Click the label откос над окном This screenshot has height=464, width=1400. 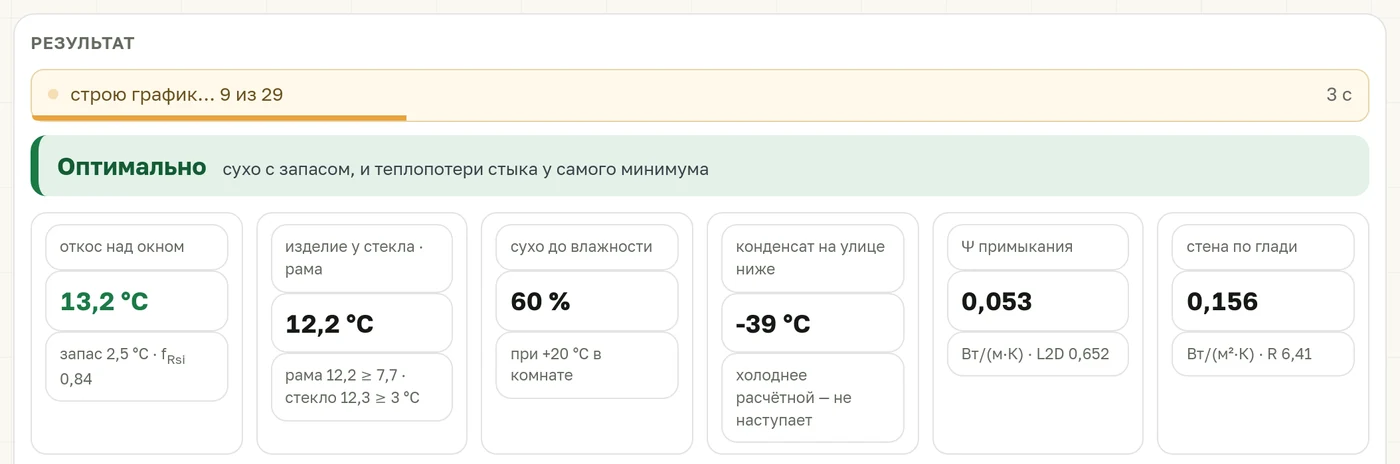[x=122, y=247]
